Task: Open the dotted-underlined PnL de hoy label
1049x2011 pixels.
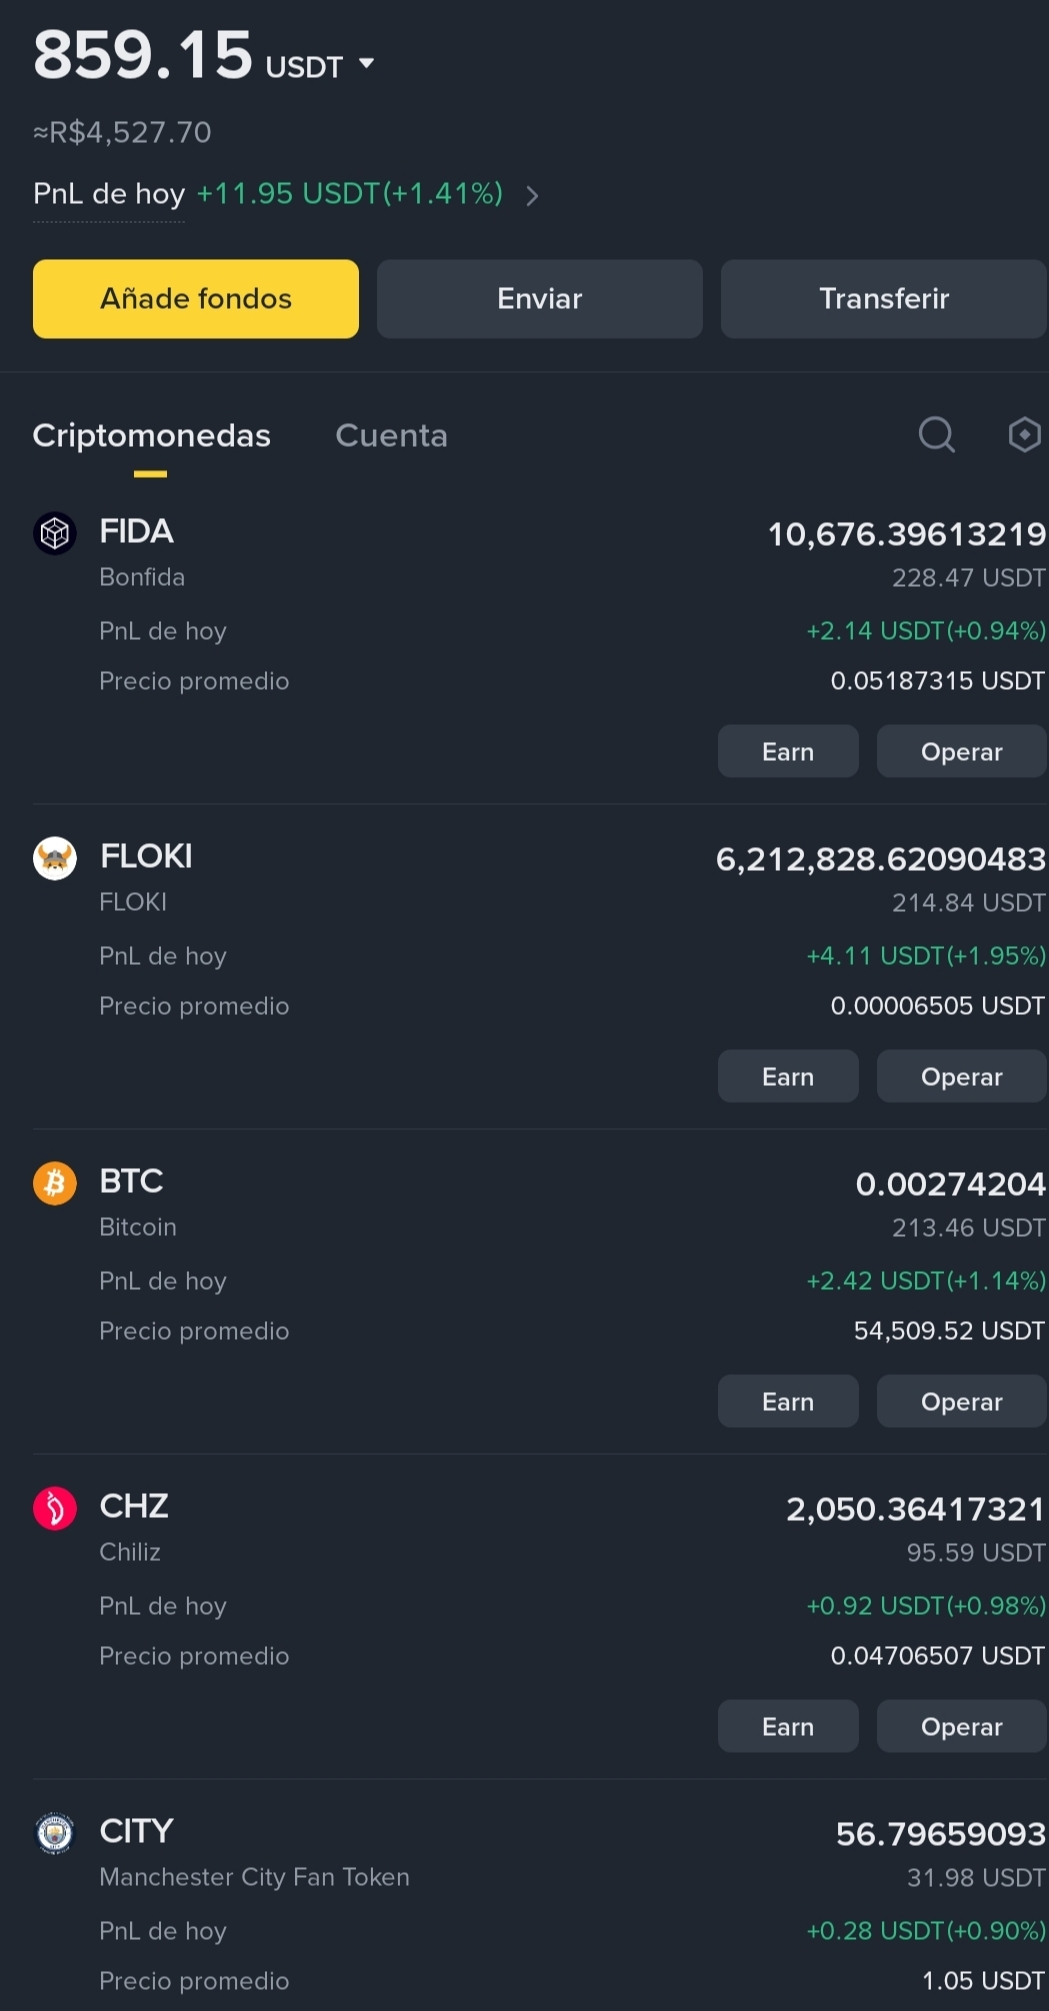Action: pos(109,194)
